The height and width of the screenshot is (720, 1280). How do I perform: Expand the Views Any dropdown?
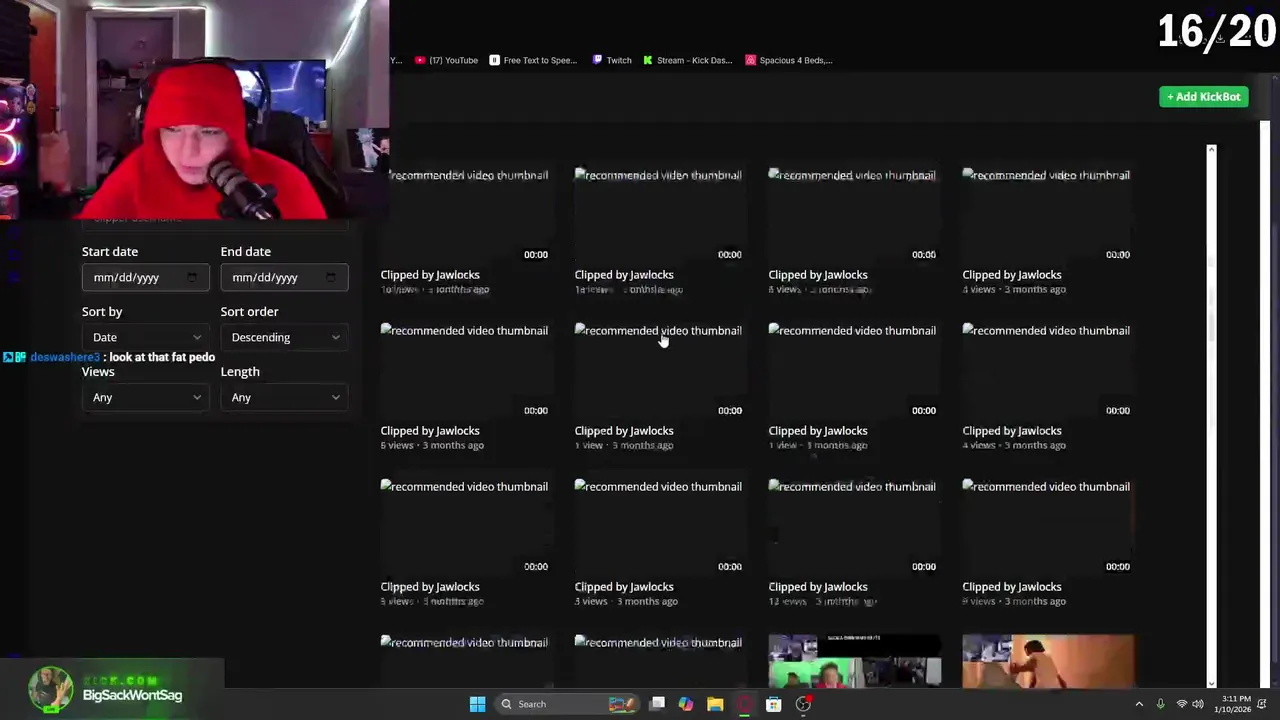pos(145,397)
